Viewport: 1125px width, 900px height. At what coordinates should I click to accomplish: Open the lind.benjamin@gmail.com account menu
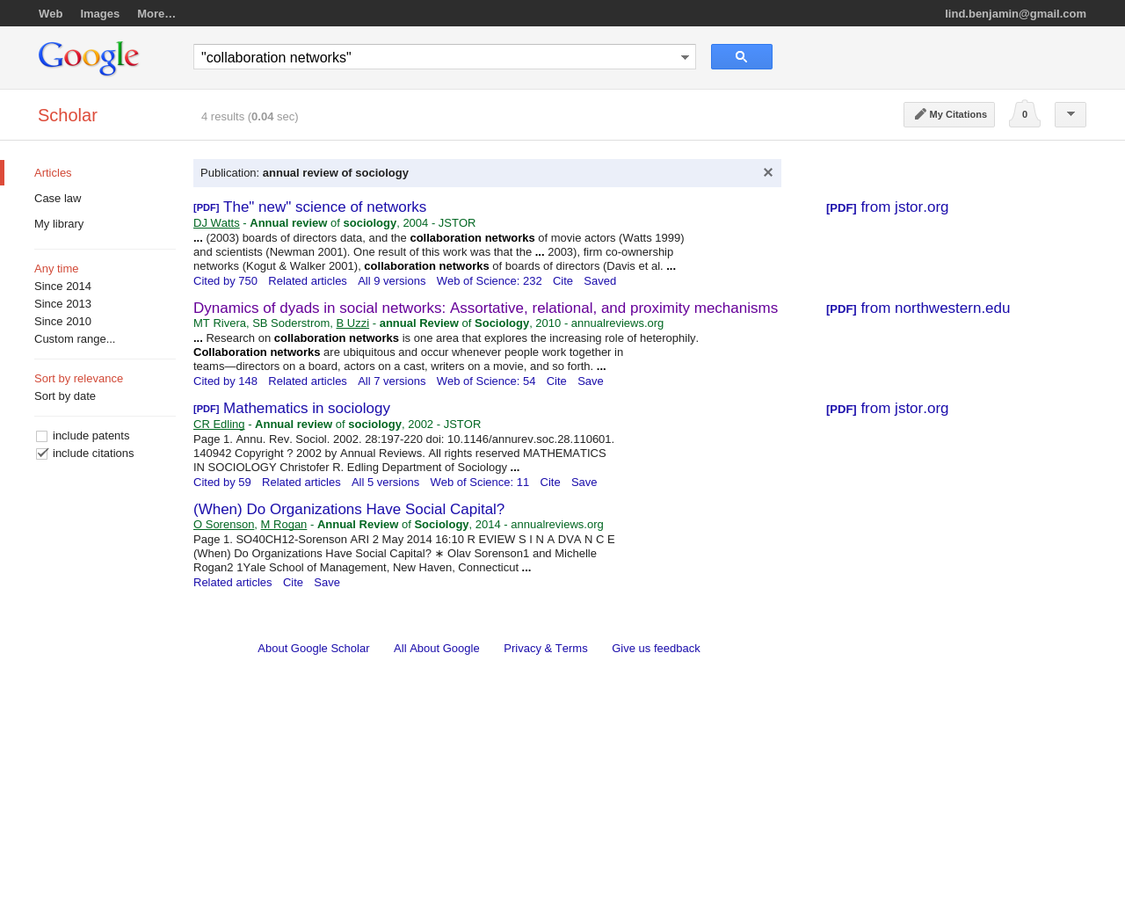pos(1015,14)
